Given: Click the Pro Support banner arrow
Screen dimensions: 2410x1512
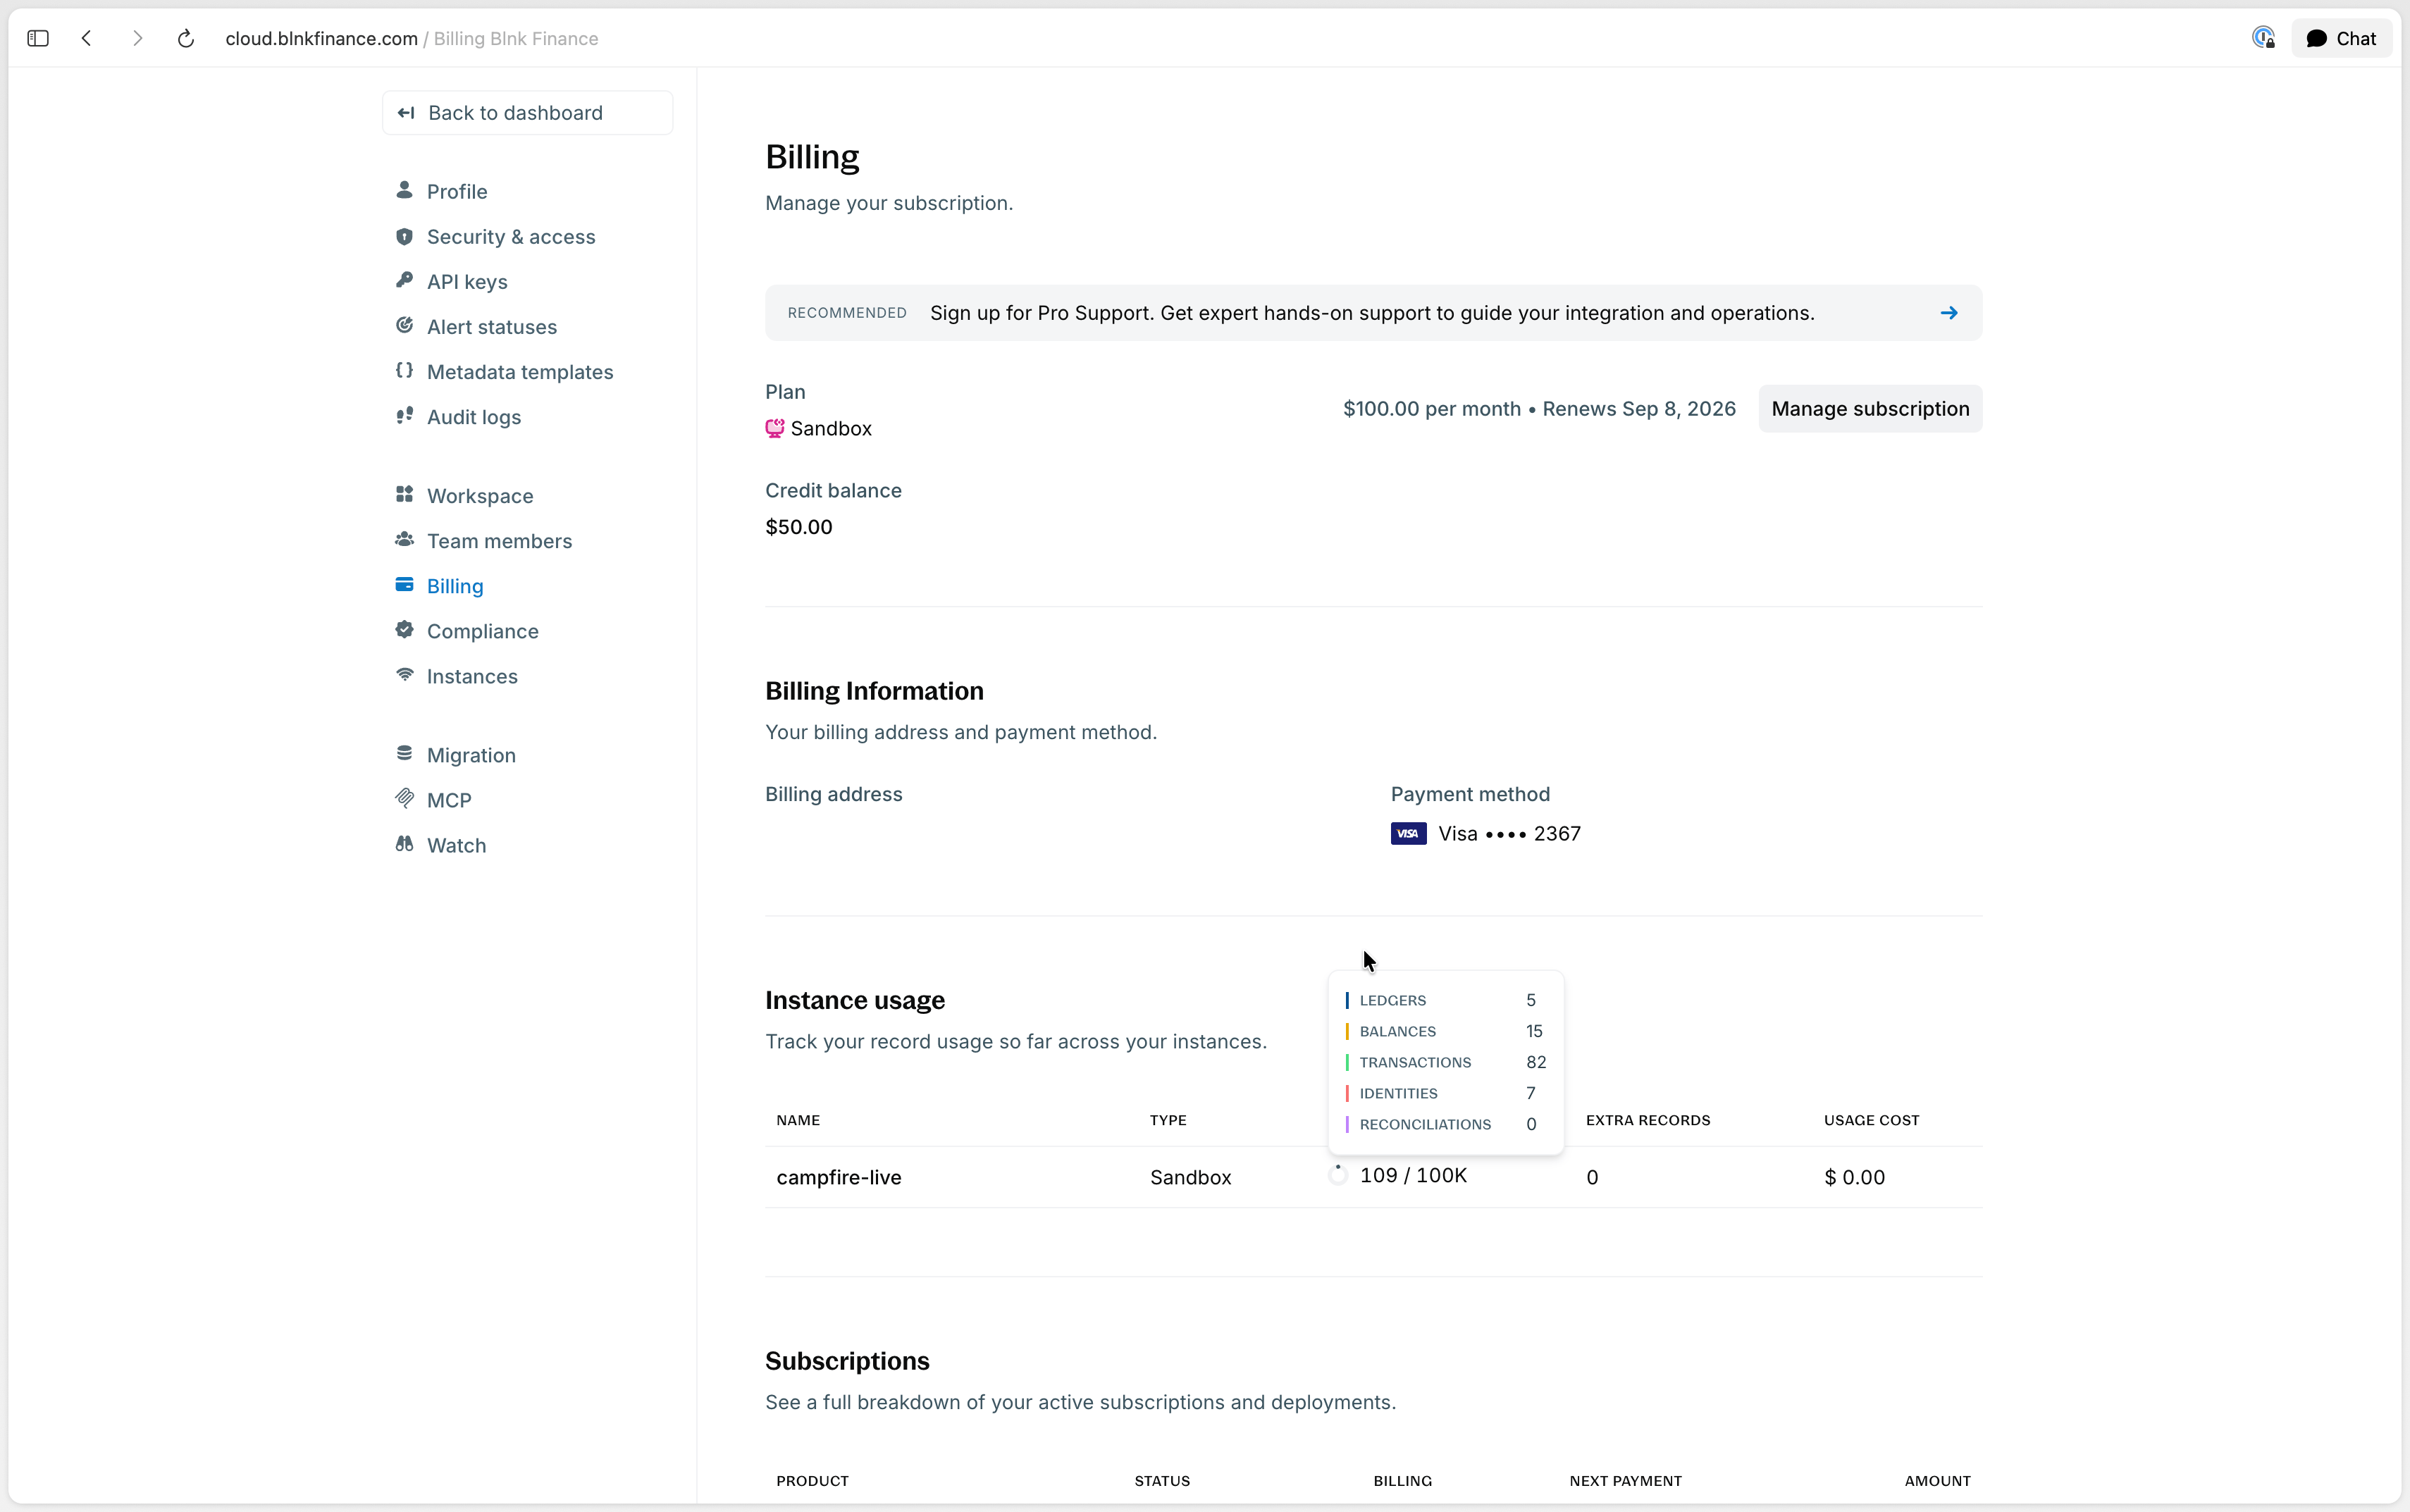Looking at the screenshot, I should [x=1948, y=313].
